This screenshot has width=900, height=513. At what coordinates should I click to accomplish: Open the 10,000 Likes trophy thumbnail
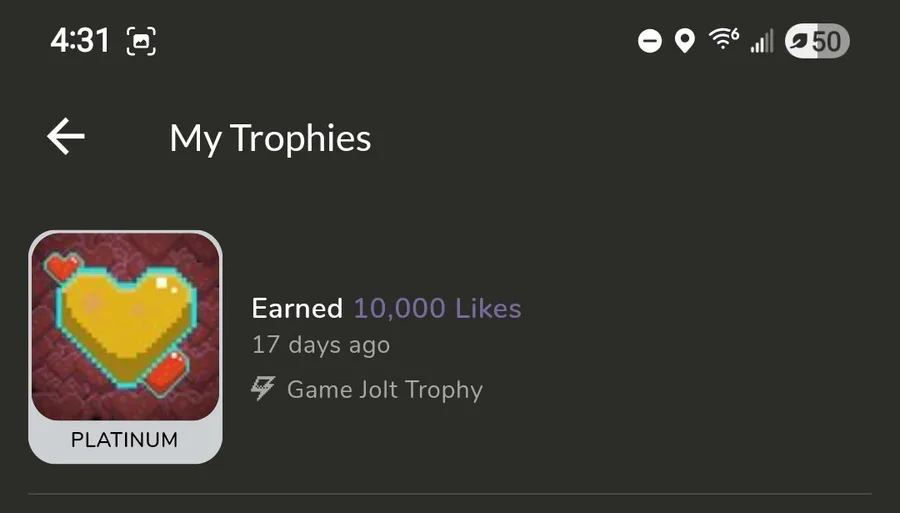click(125, 347)
